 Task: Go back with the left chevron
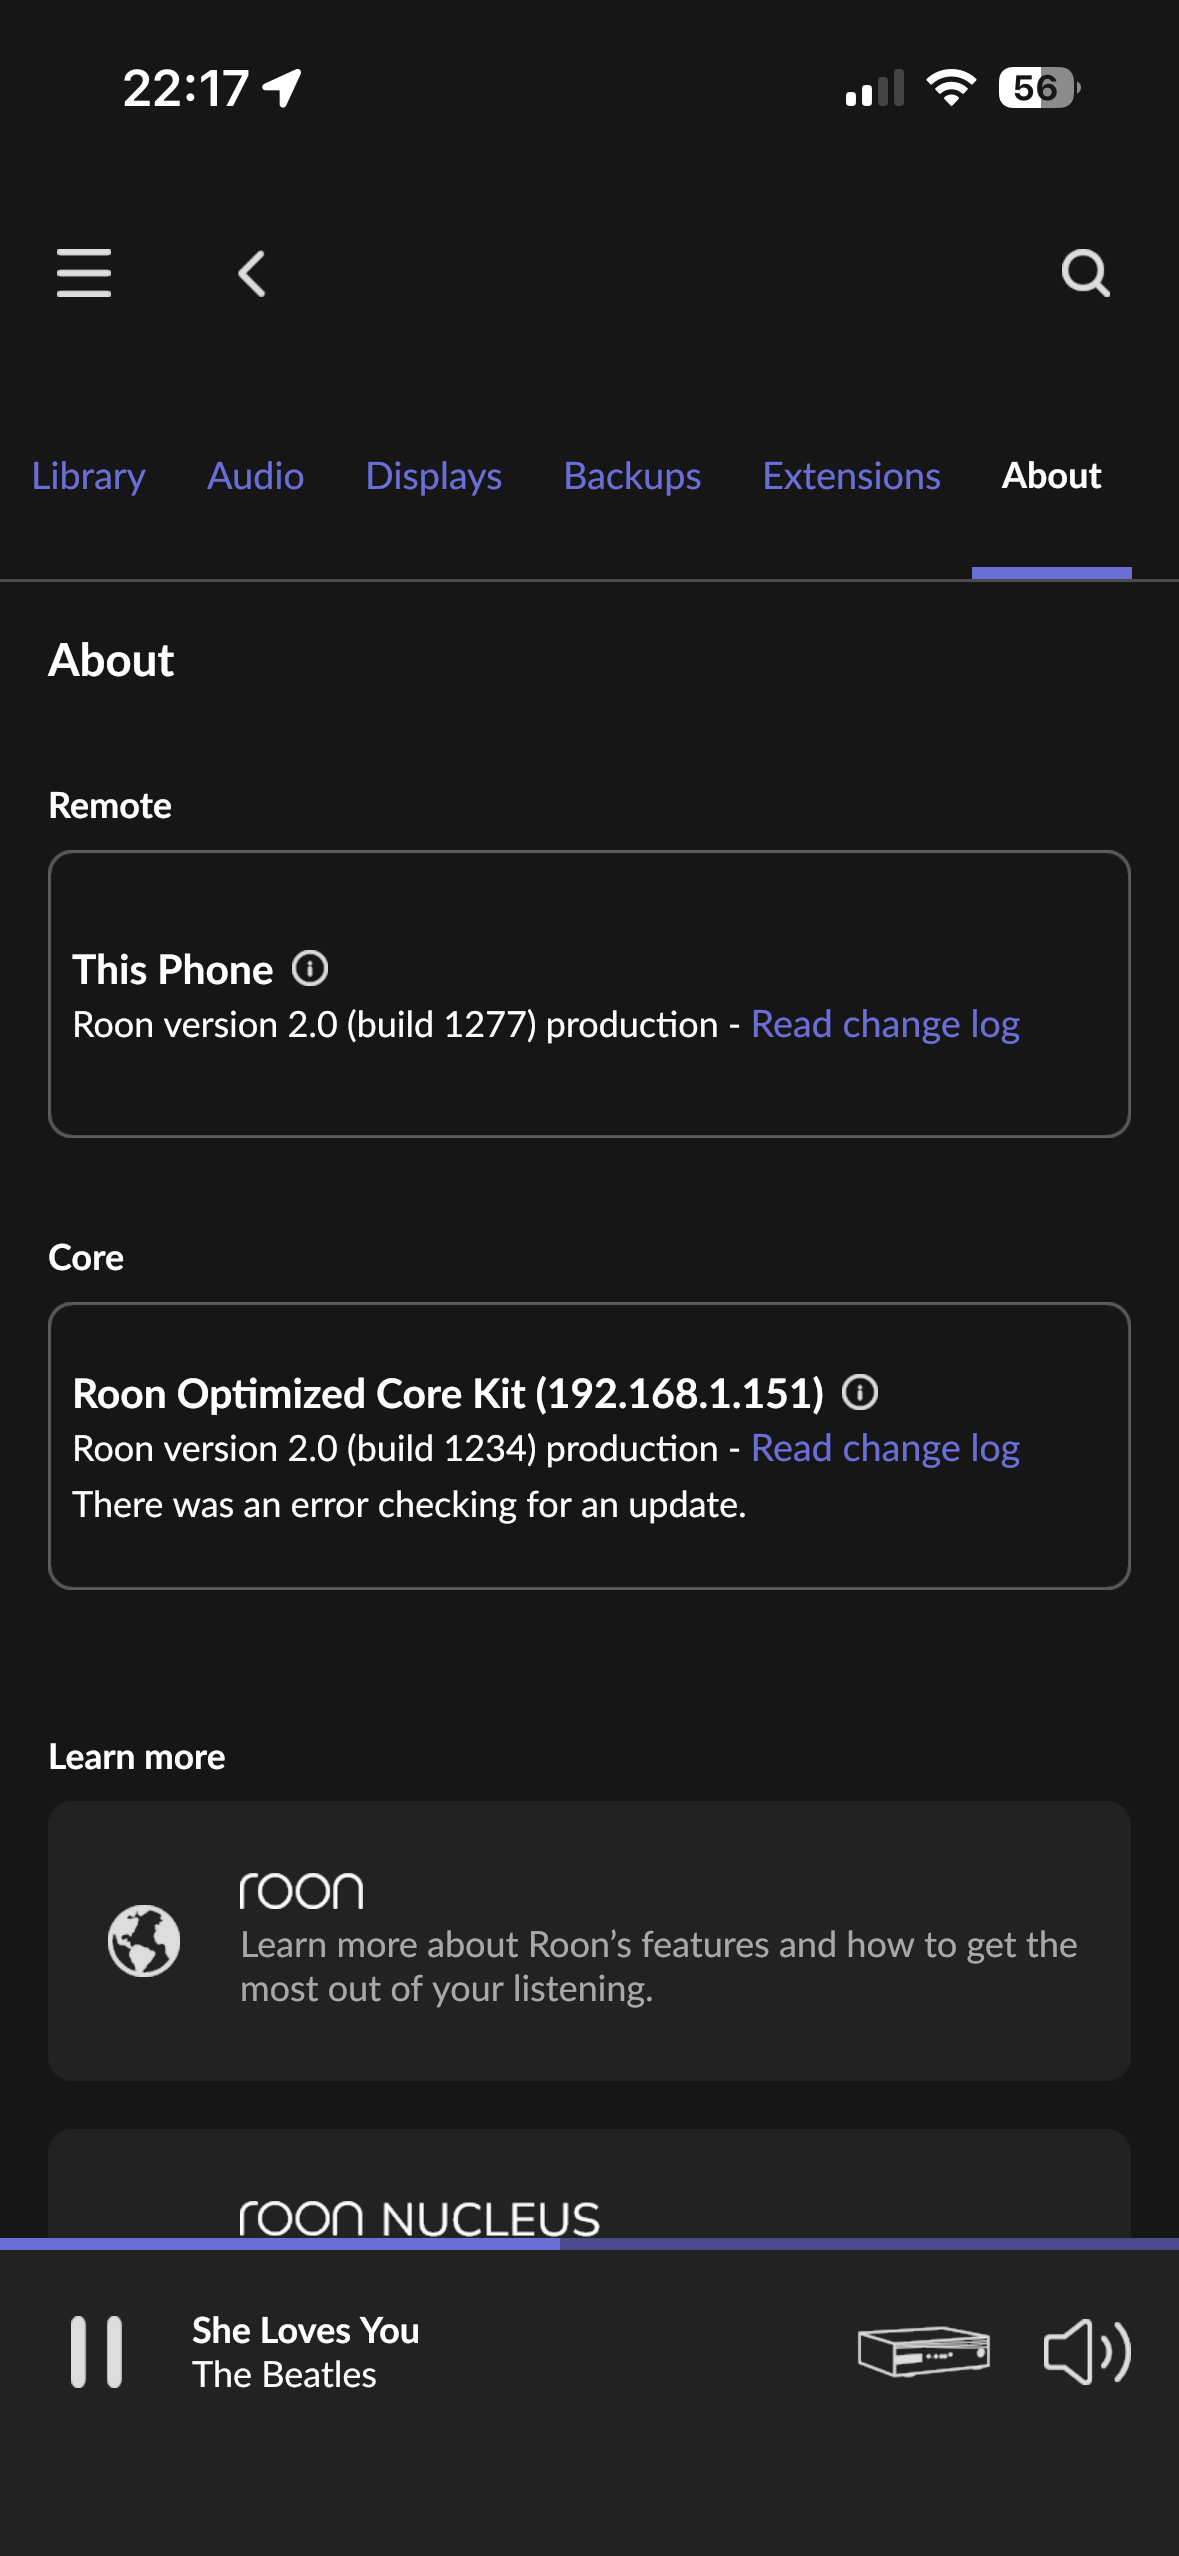(x=252, y=273)
